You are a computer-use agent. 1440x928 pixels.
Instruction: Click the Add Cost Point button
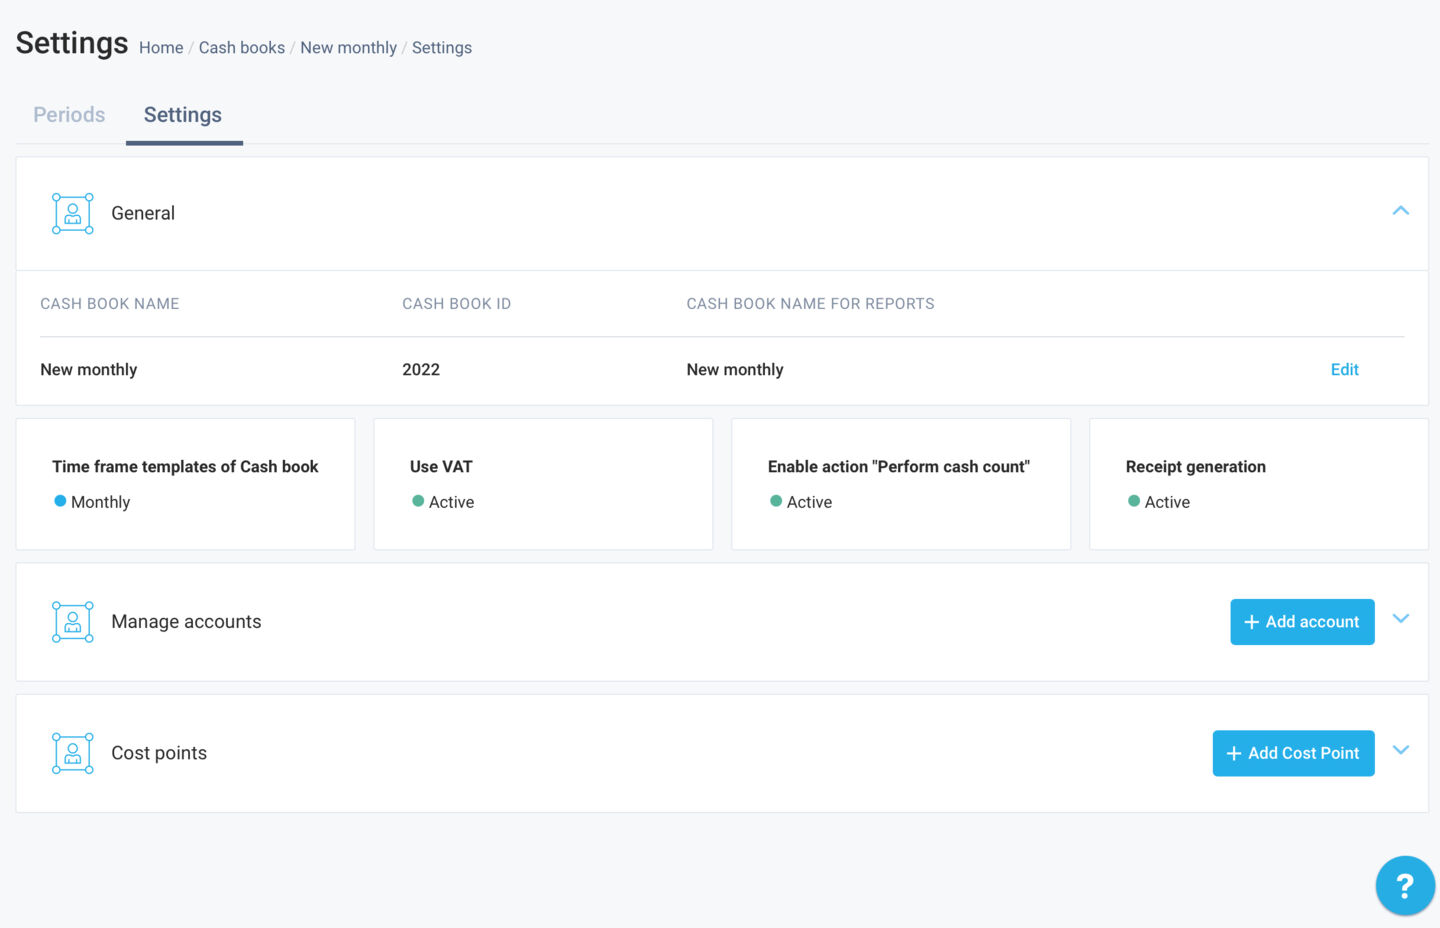1293,753
